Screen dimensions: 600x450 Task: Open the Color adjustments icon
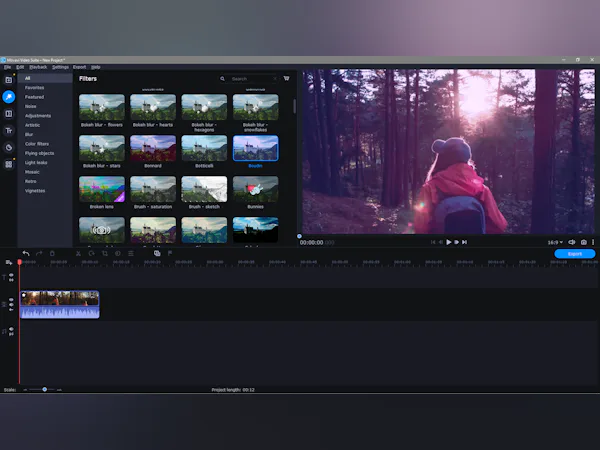pyautogui.click(x=118, y=253)
